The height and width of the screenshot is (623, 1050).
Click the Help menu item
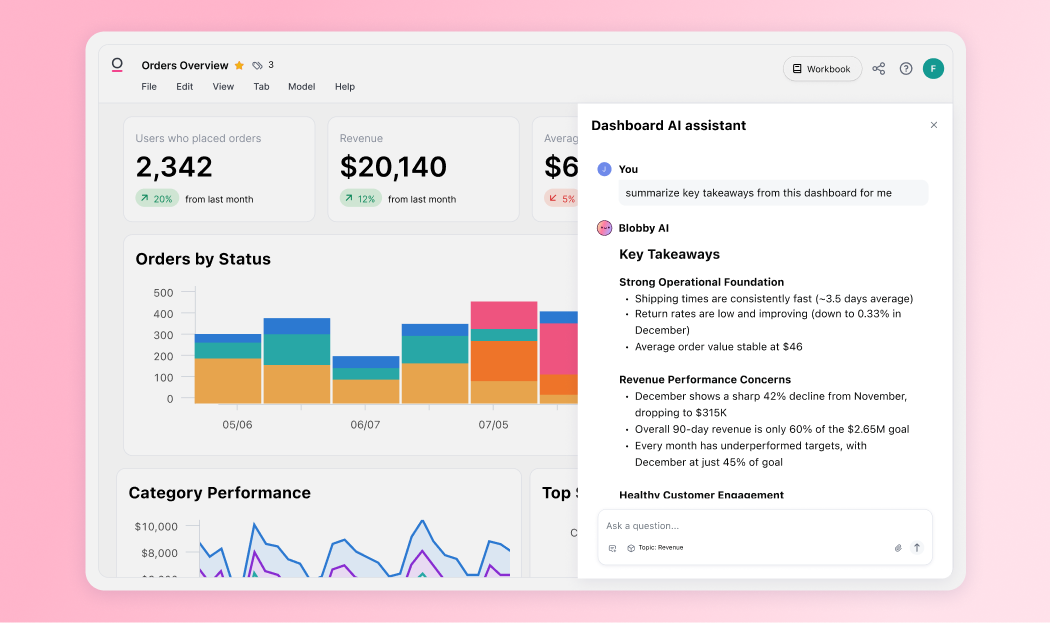pyautogui.click(x=345, y=87)
